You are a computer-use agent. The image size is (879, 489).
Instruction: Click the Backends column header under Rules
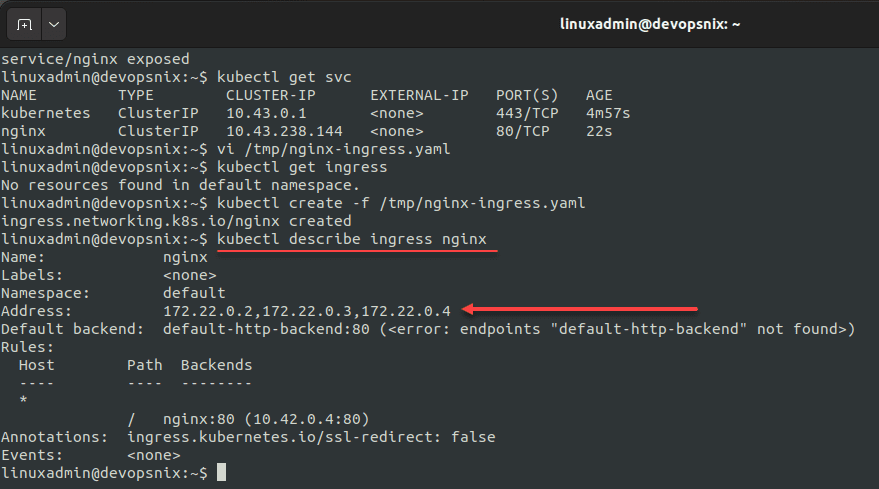point(216,365)
